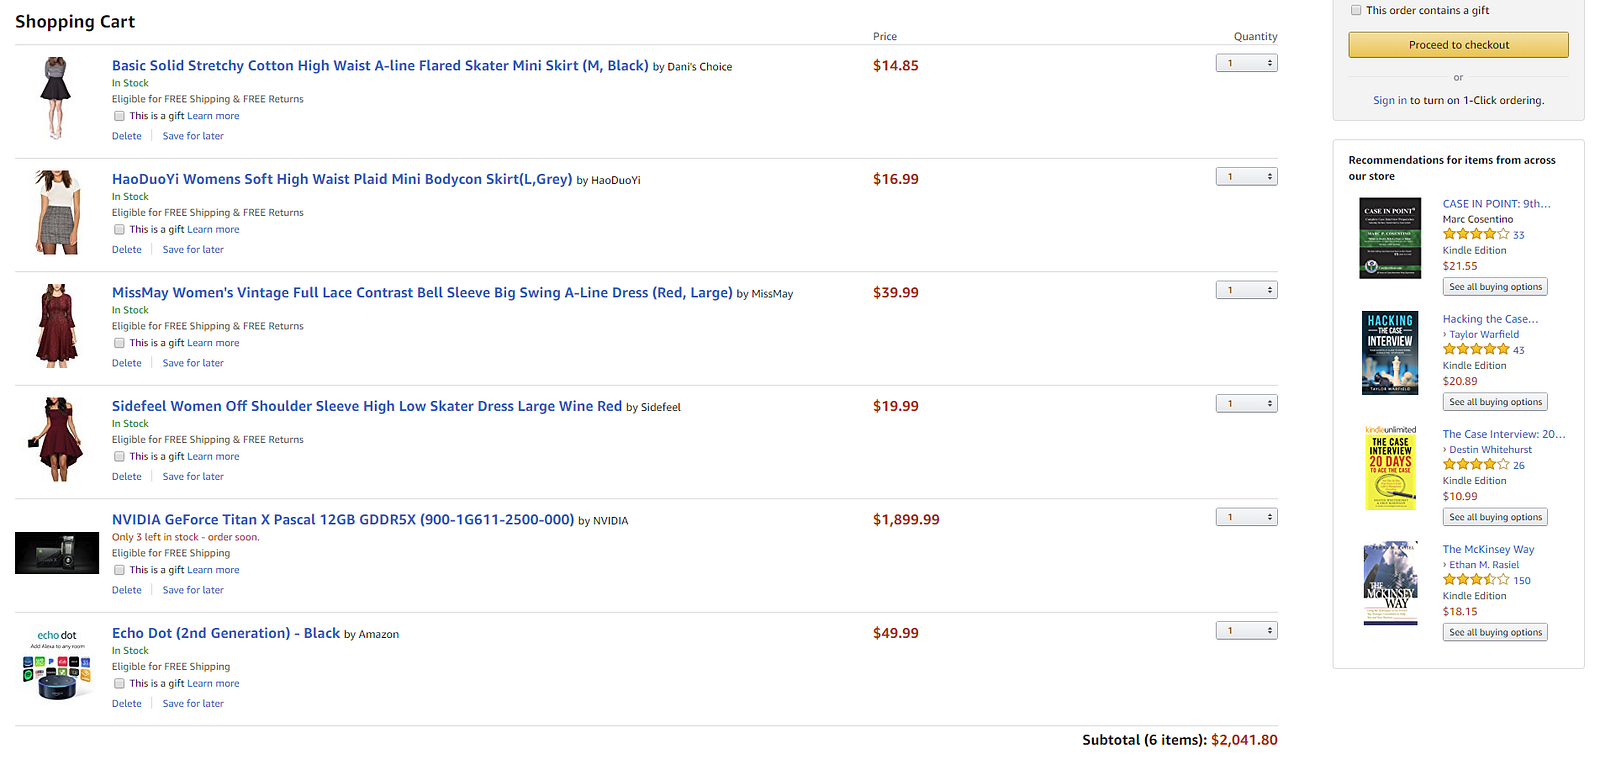Screen dimensions: 1600x763
Task: Click the Echo Dot product image
Action: (57, 664)
